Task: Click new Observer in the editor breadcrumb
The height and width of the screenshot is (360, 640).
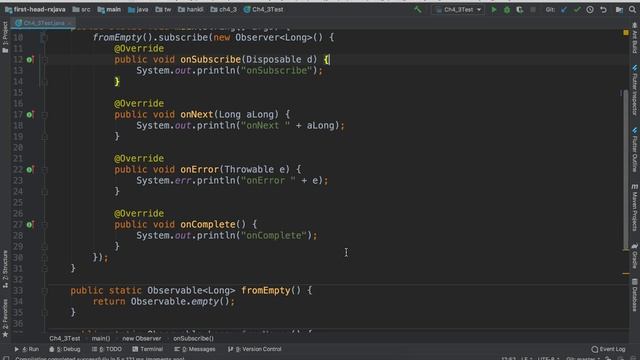Action: (x=141, y=338)
